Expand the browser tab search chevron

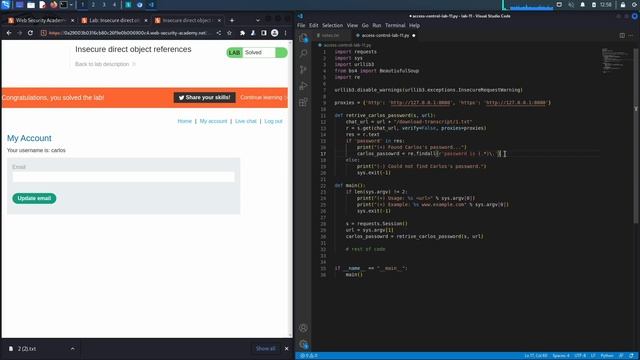[x=258, y=20]
